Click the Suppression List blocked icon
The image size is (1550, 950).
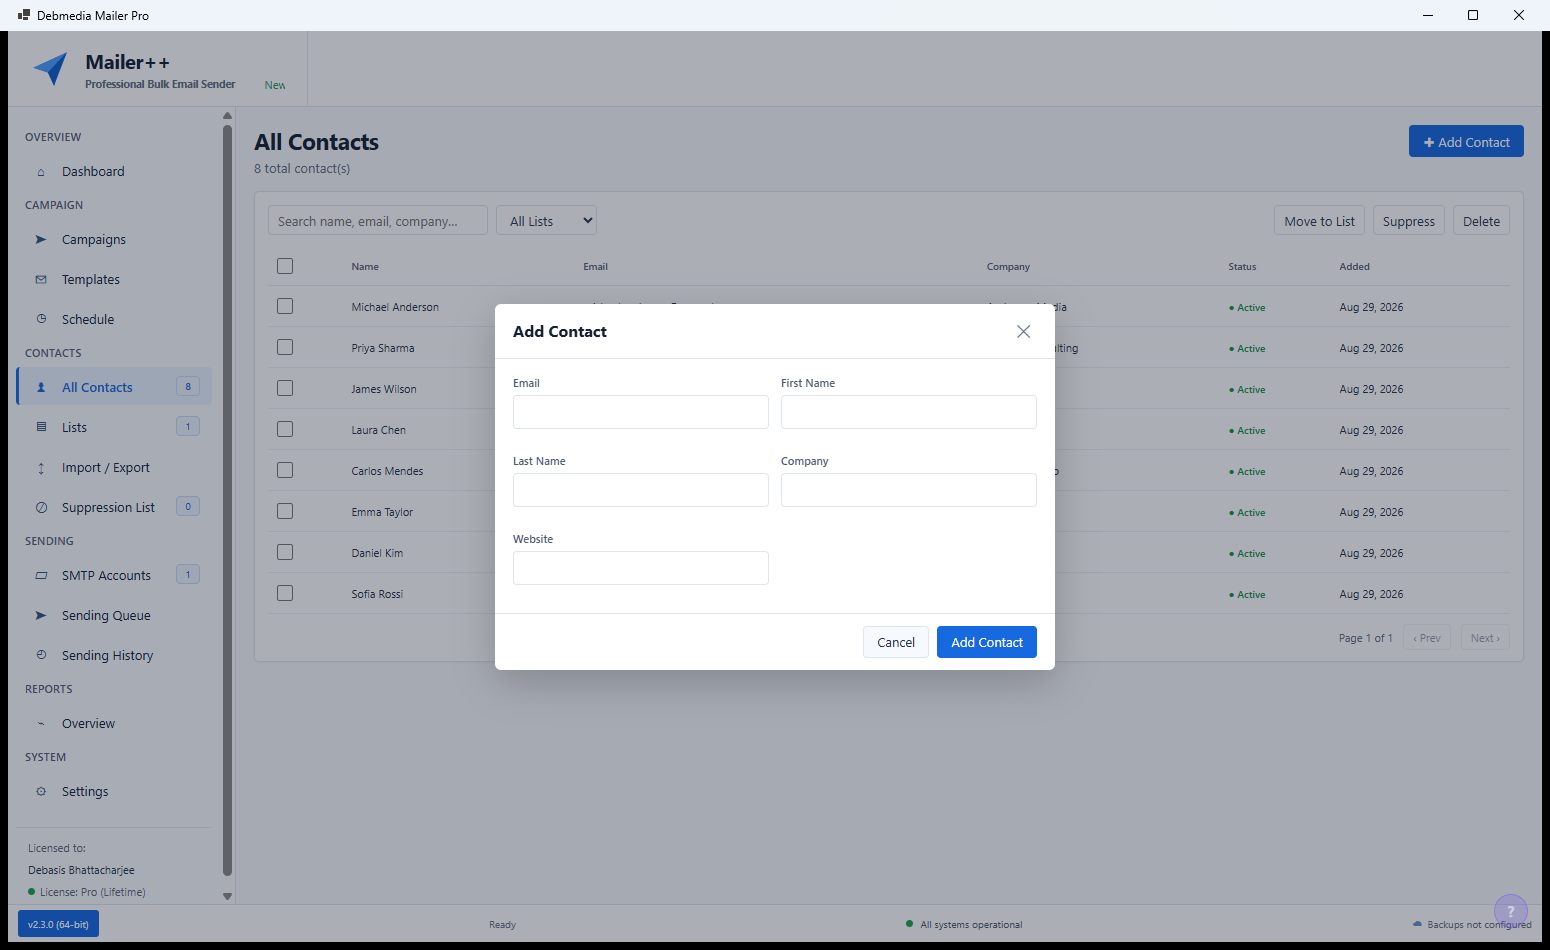tap(41, 508)
